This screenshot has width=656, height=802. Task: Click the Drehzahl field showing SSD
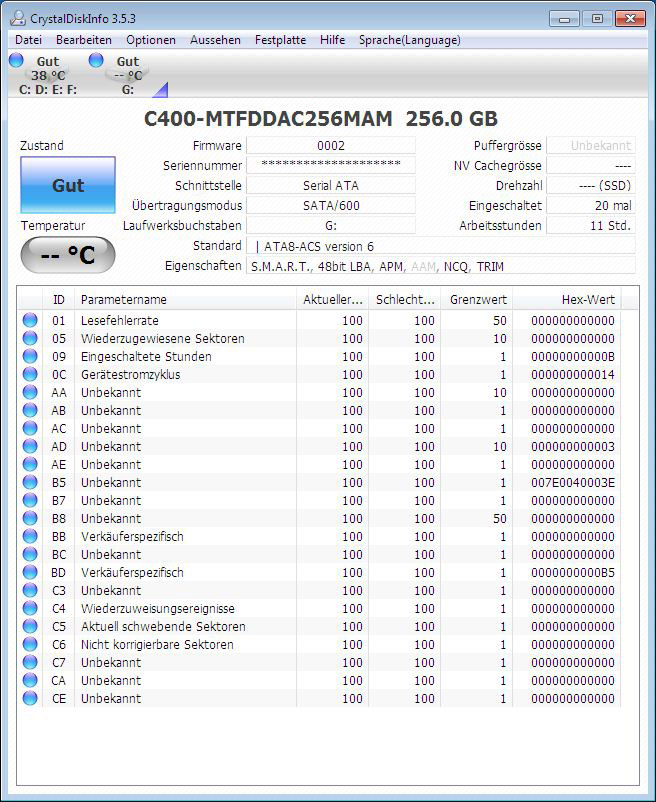pos(591,185)
